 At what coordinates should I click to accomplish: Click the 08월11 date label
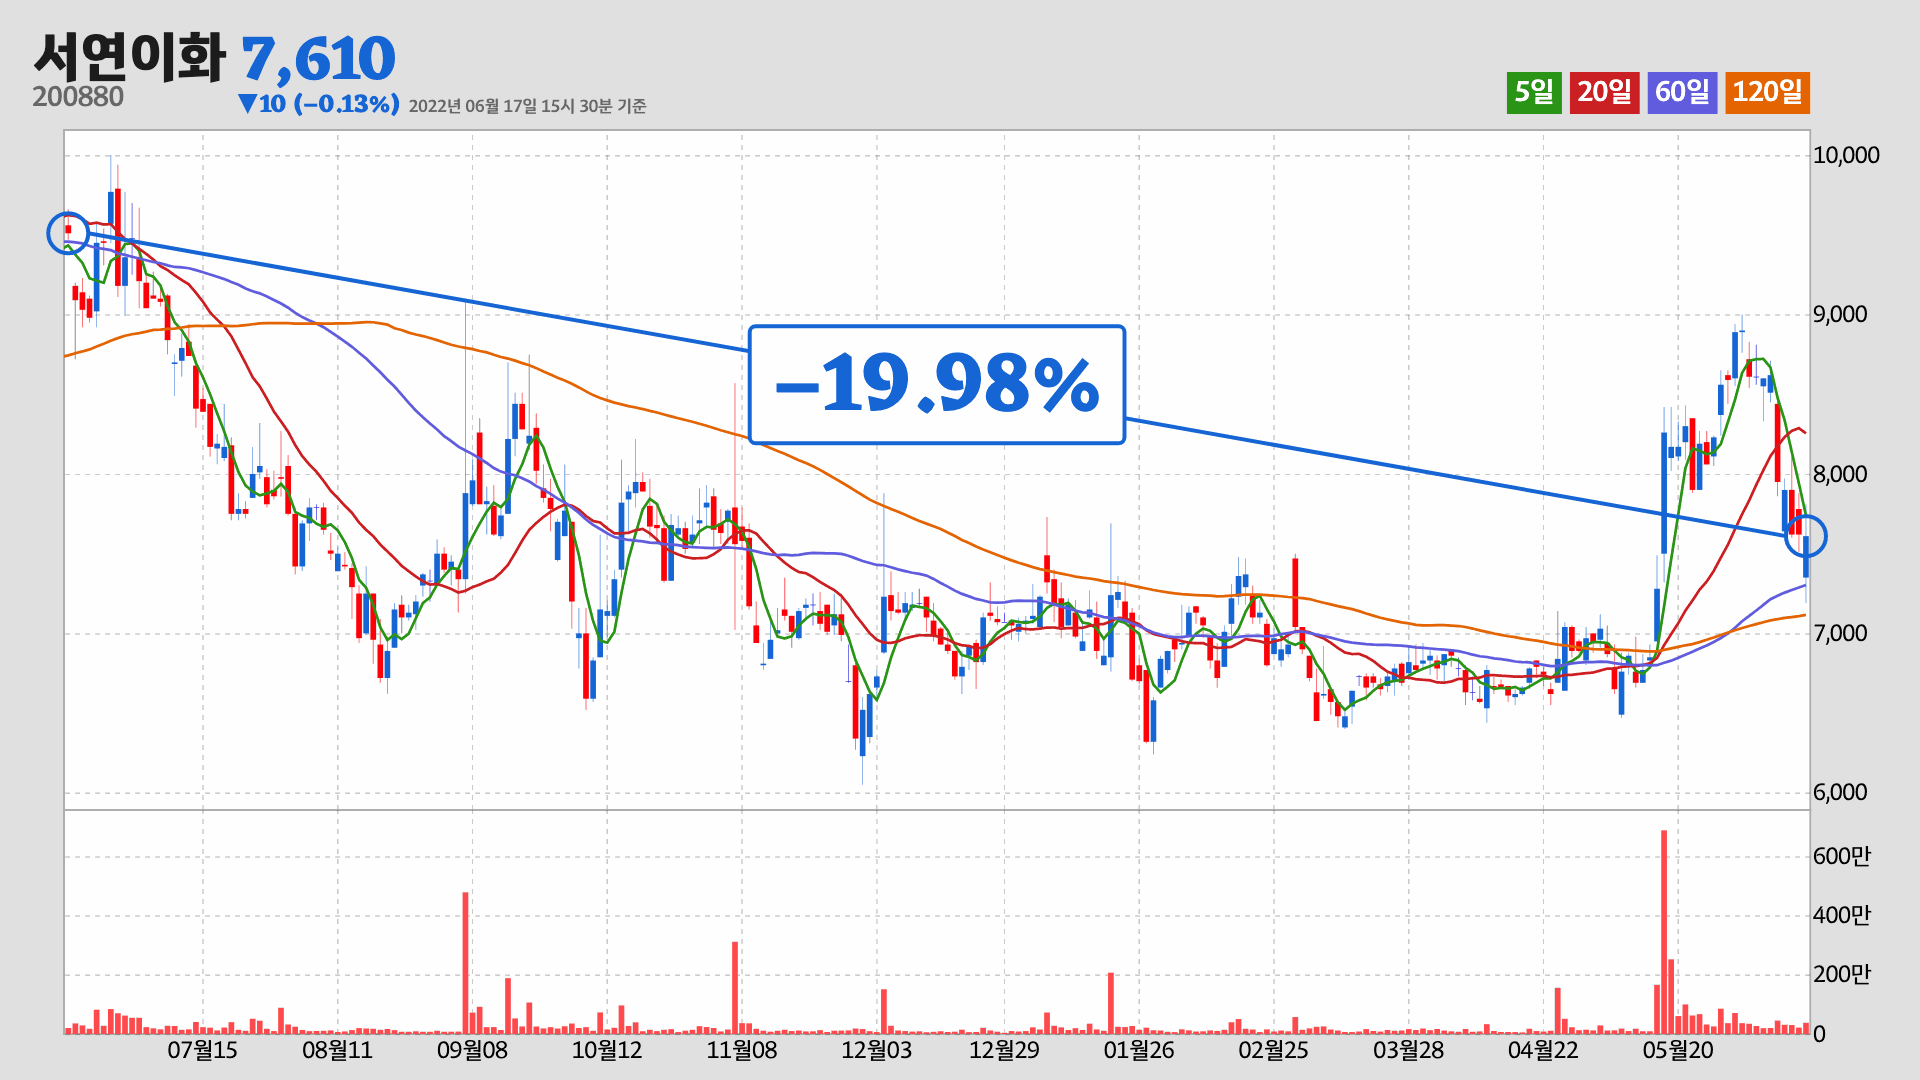337,1050
